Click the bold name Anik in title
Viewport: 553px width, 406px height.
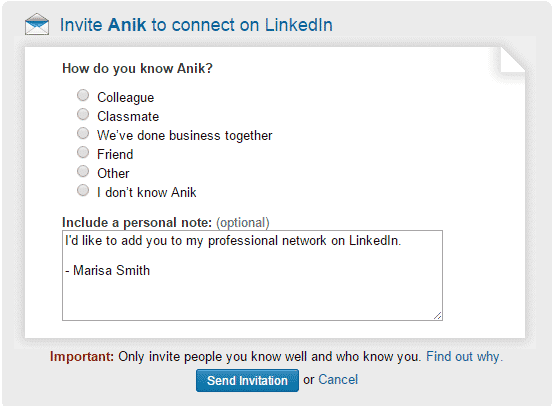click(127, 25)
